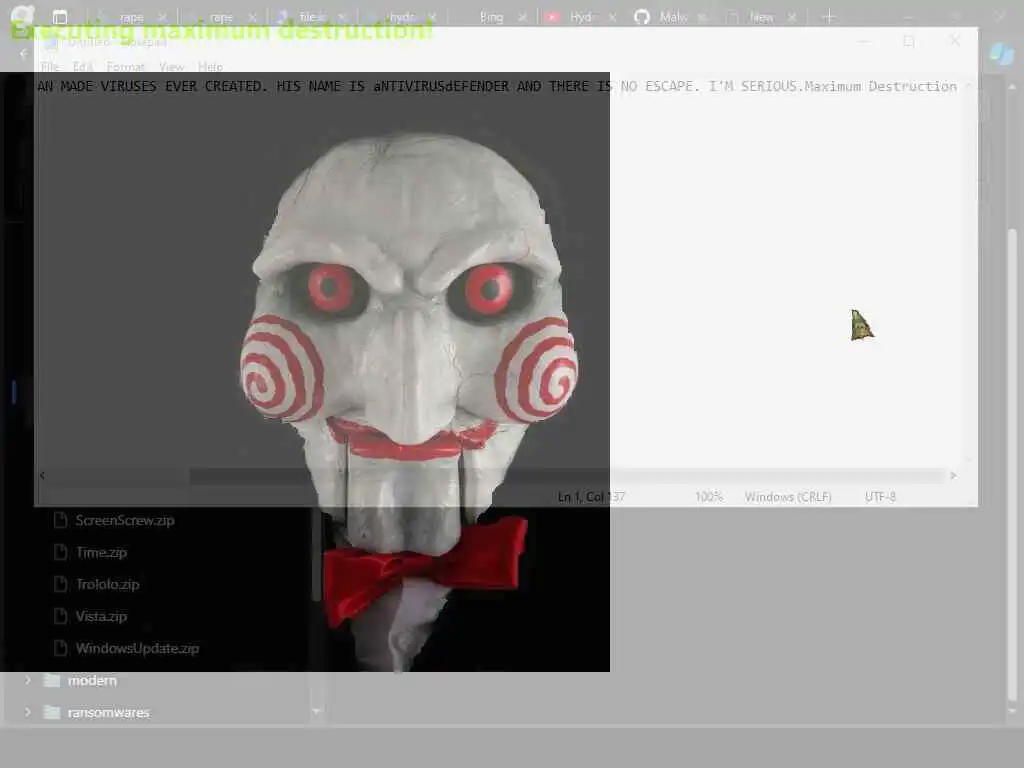The width and height of the screenshot is (1024, 768).
Task: Select WindowsUpdate.zip in the file list
Action: pyautogui.click(x=137, y=648)
